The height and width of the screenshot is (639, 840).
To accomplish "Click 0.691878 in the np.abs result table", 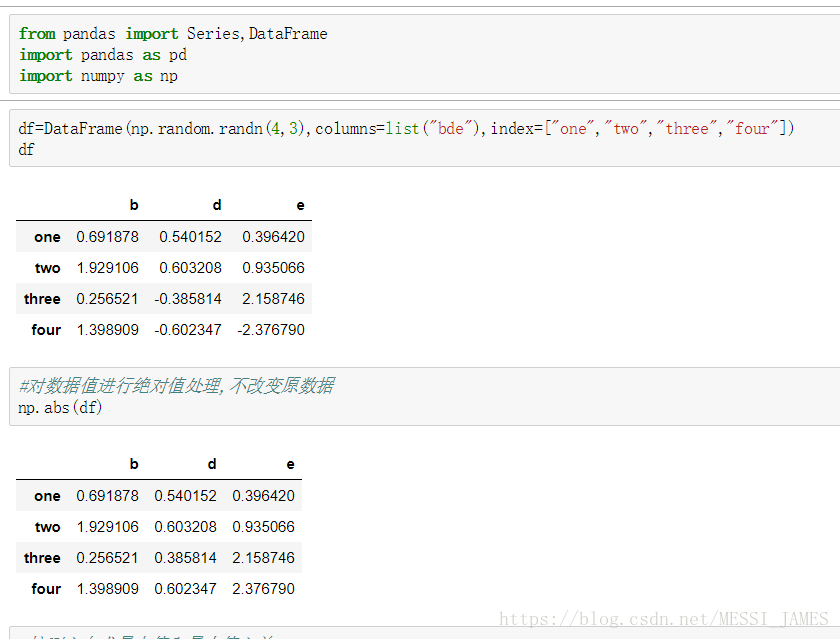I will click(107, 496).
